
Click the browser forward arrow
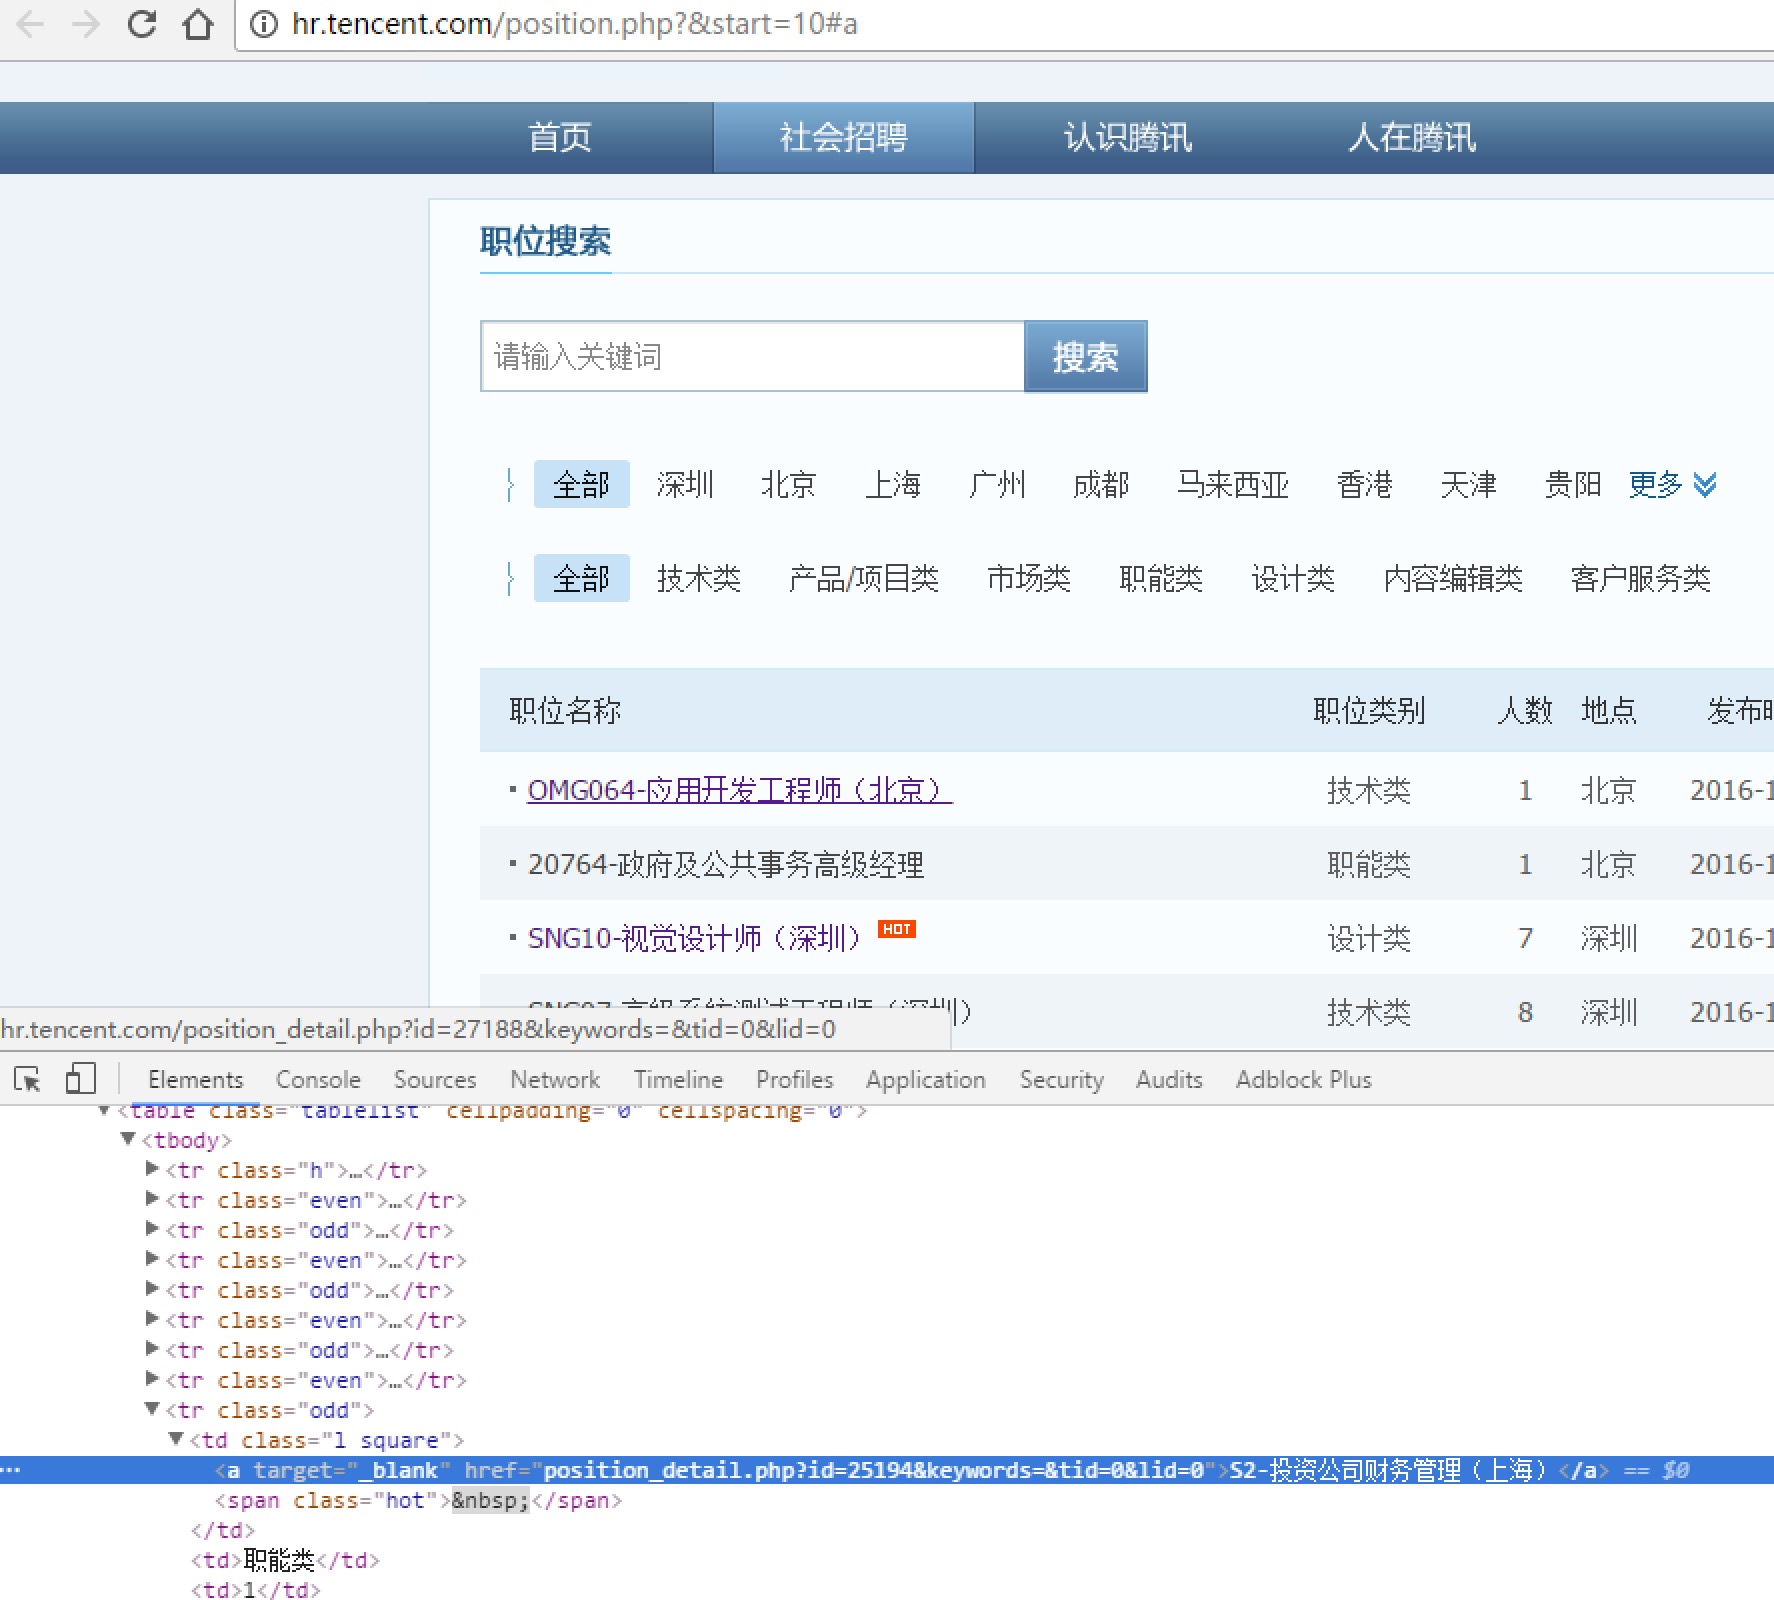pos(86,24)
